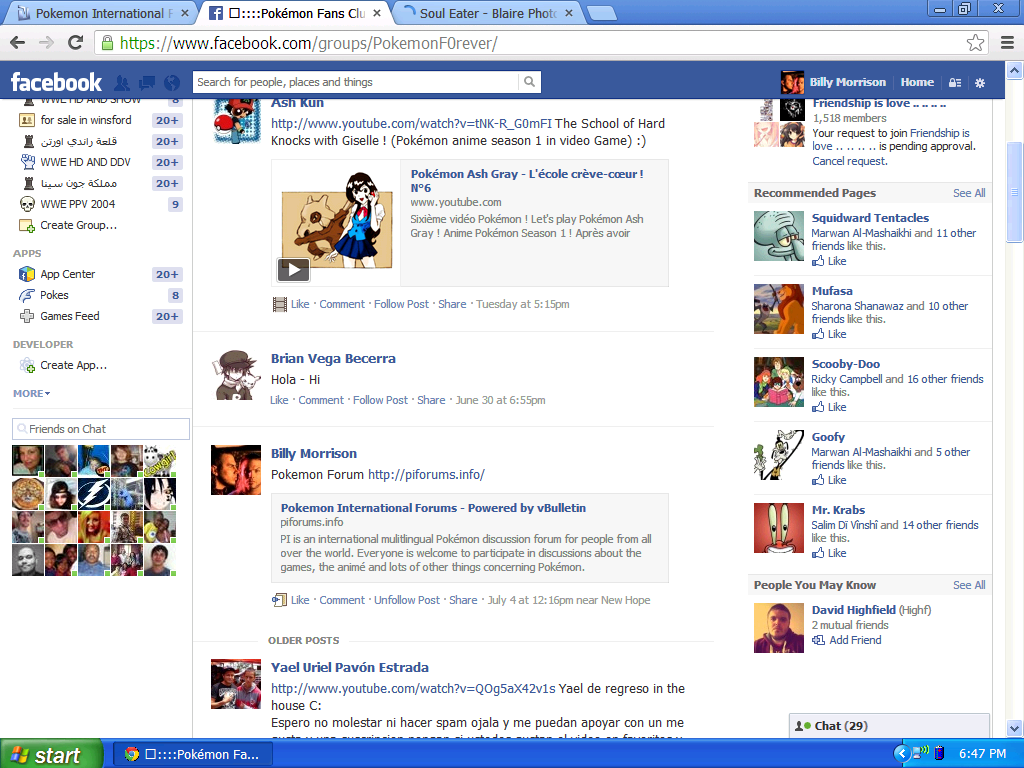Viewport: 1024px width, 768px height.
Task: Open the Chrome menu icon
Action: tap(1007, 43)
